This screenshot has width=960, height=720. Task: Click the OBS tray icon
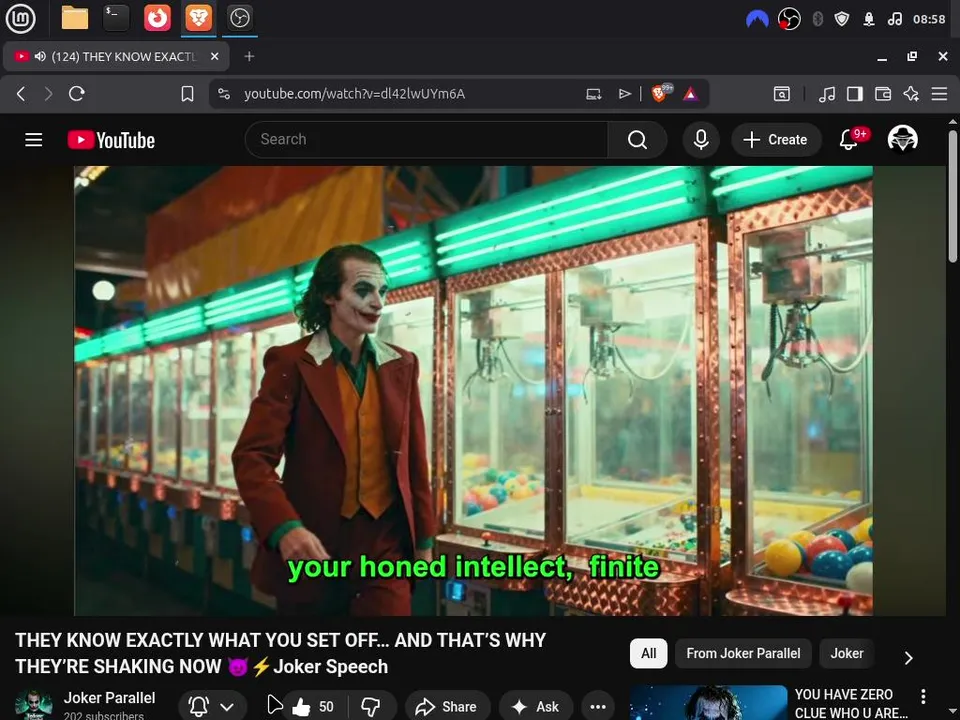789,19
